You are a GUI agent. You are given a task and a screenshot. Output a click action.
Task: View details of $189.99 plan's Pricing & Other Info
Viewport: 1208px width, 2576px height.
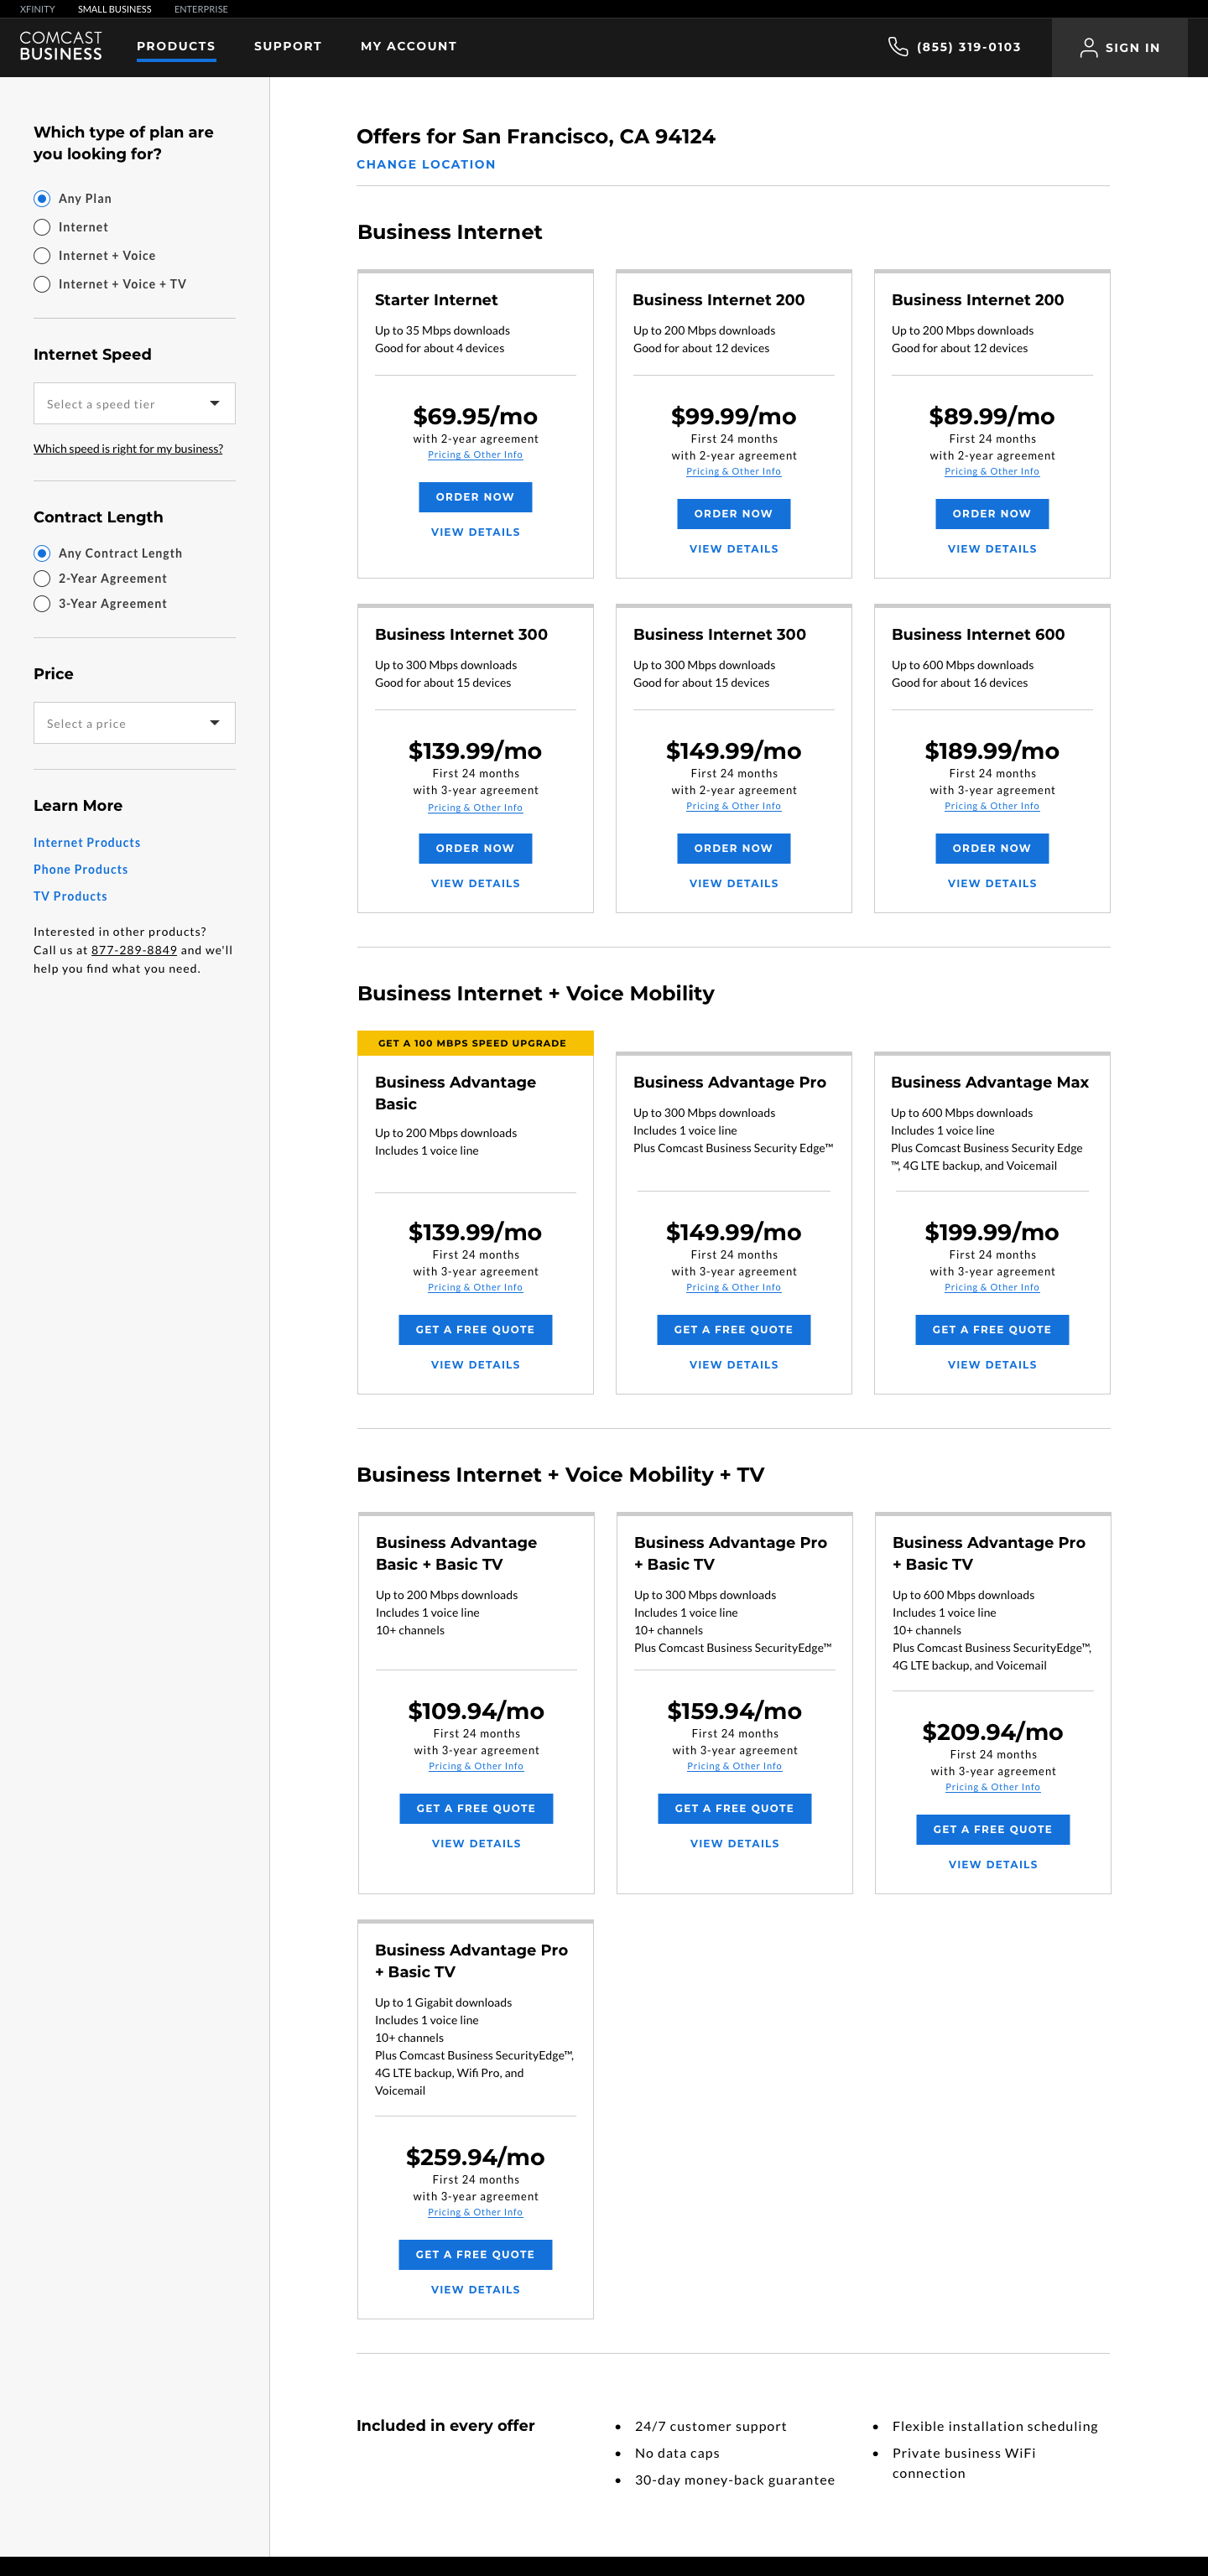click(x=991, y=806)
